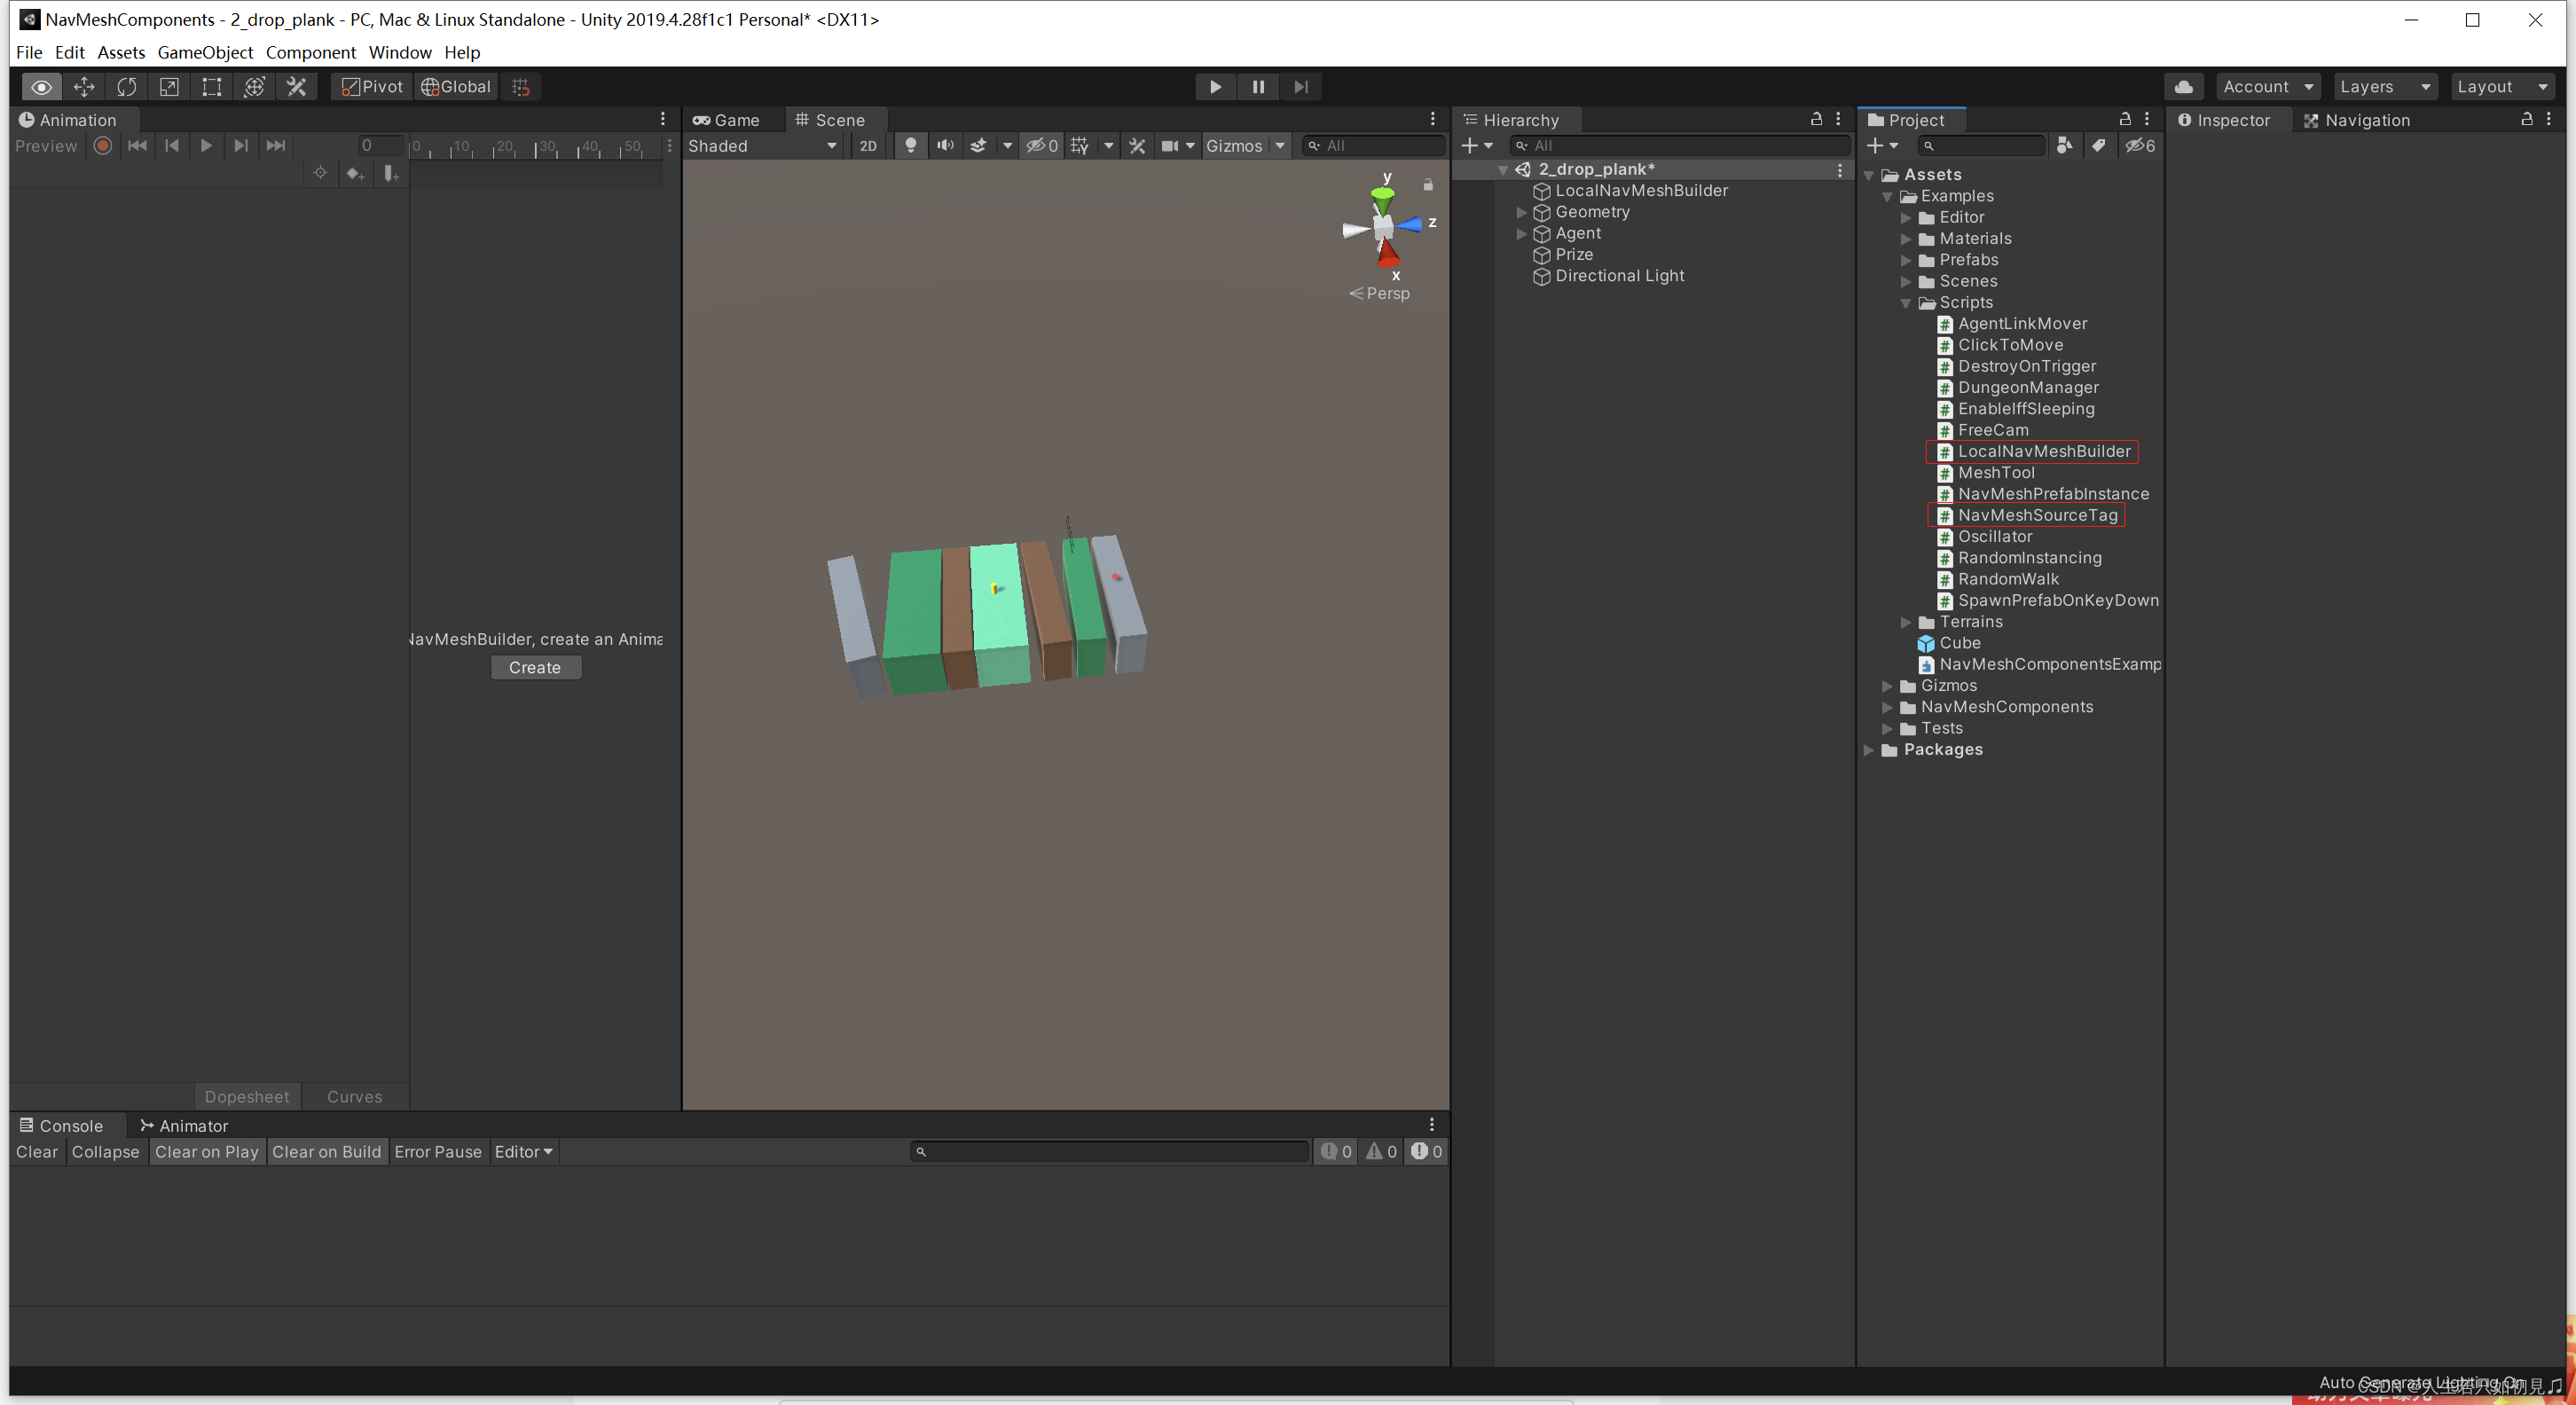
Task: Click Create in the Animation window
Action: pos(536,667)
